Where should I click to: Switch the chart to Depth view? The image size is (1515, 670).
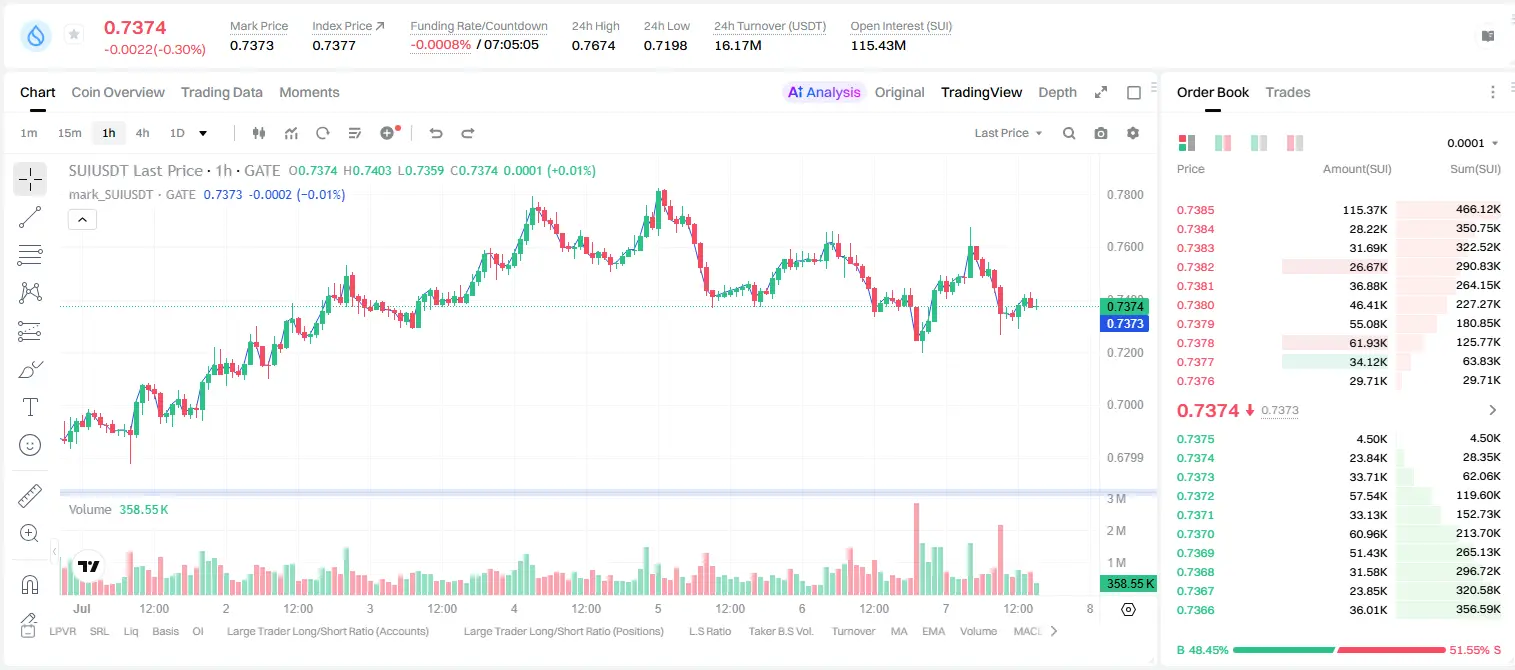(x=1057, y=92)
